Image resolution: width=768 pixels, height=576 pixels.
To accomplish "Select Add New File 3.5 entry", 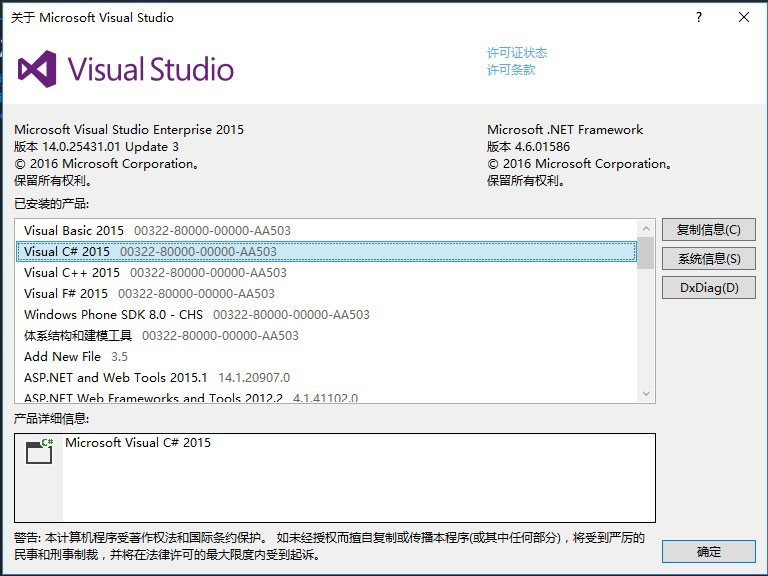I will coord(62,357).
